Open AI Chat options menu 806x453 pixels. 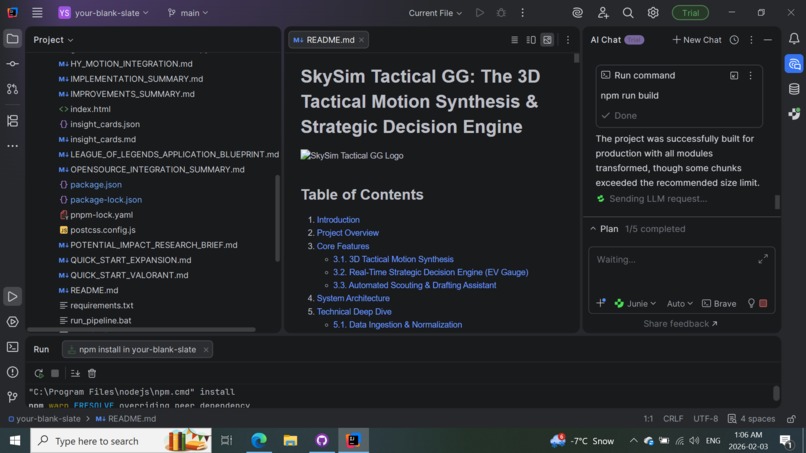click(x=751, y=40)
